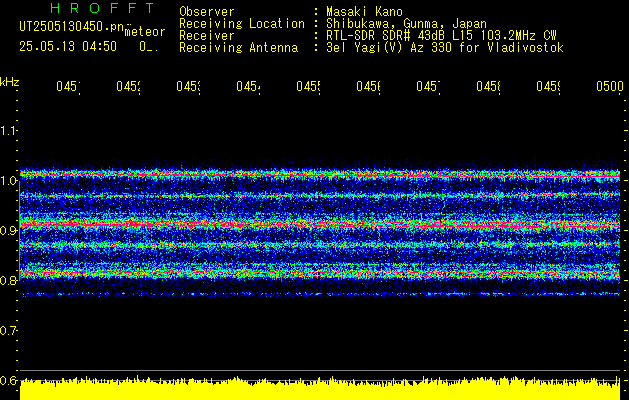Viewport: 629px width, 400px height.
Task: Click the 'Receiver' field label
Action: coord(207,36)
